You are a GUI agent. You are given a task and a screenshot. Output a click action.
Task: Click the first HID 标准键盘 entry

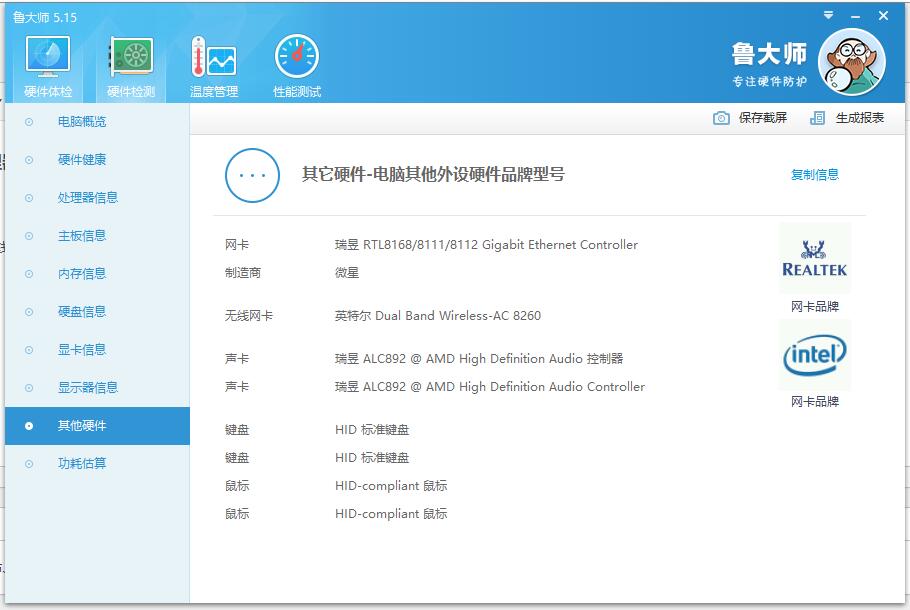pos(372,429)
